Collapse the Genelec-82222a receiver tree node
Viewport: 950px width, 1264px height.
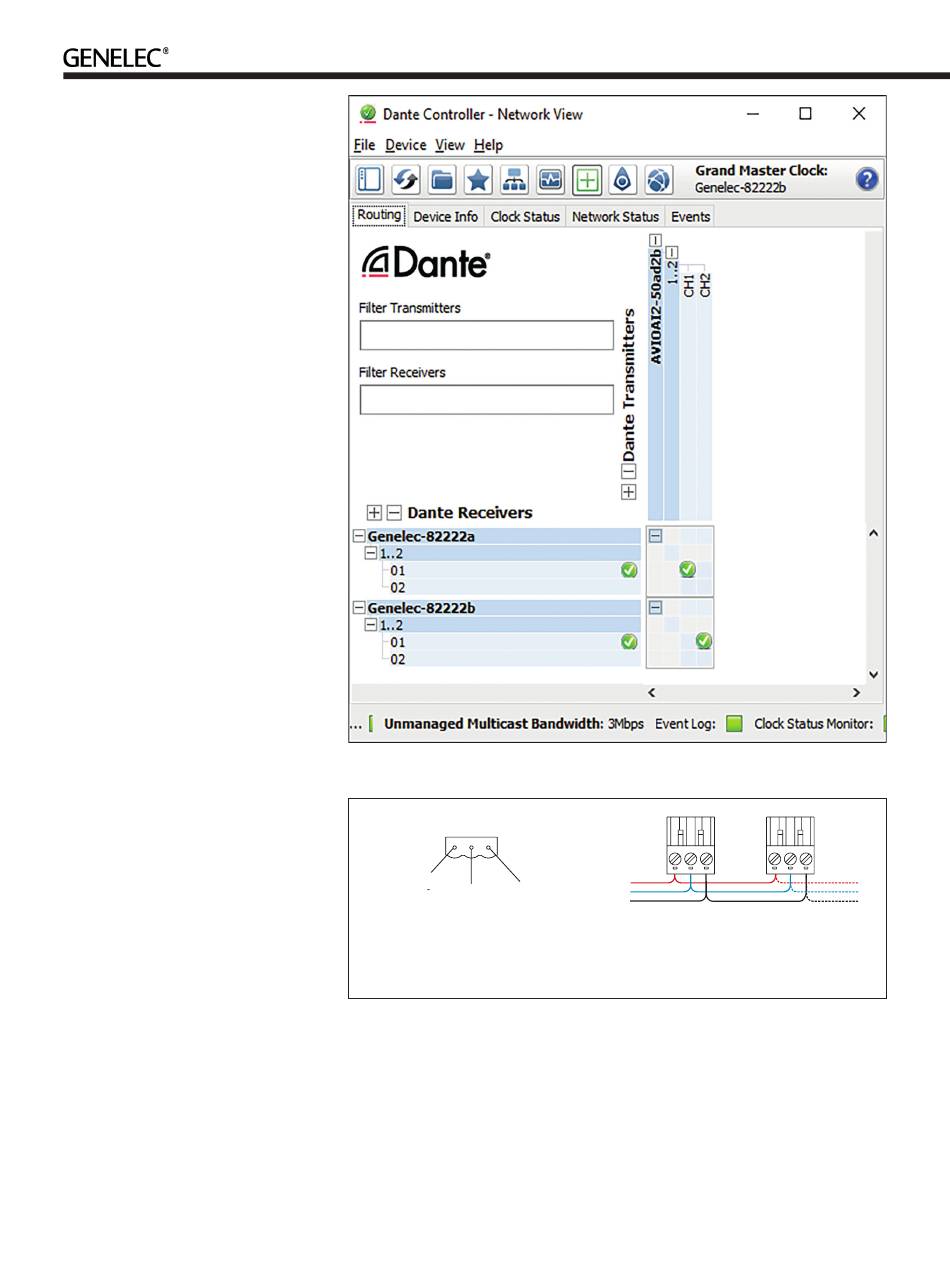point(359,536)
